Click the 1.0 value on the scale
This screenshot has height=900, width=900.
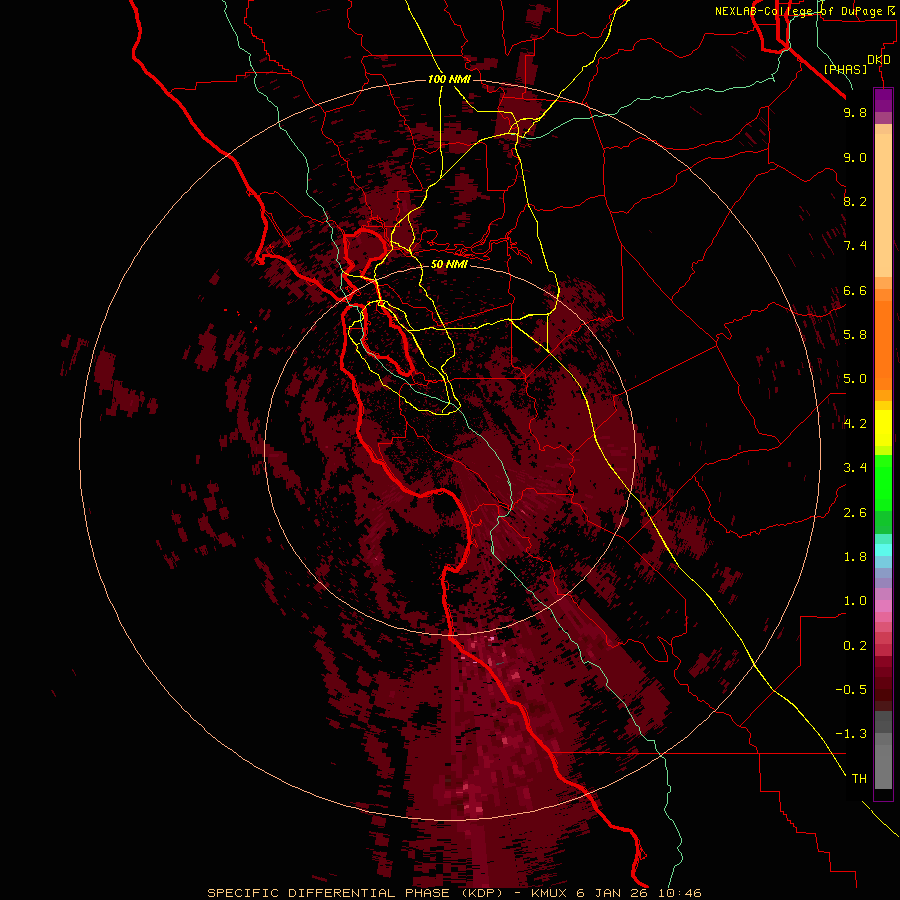coord(855,601)
